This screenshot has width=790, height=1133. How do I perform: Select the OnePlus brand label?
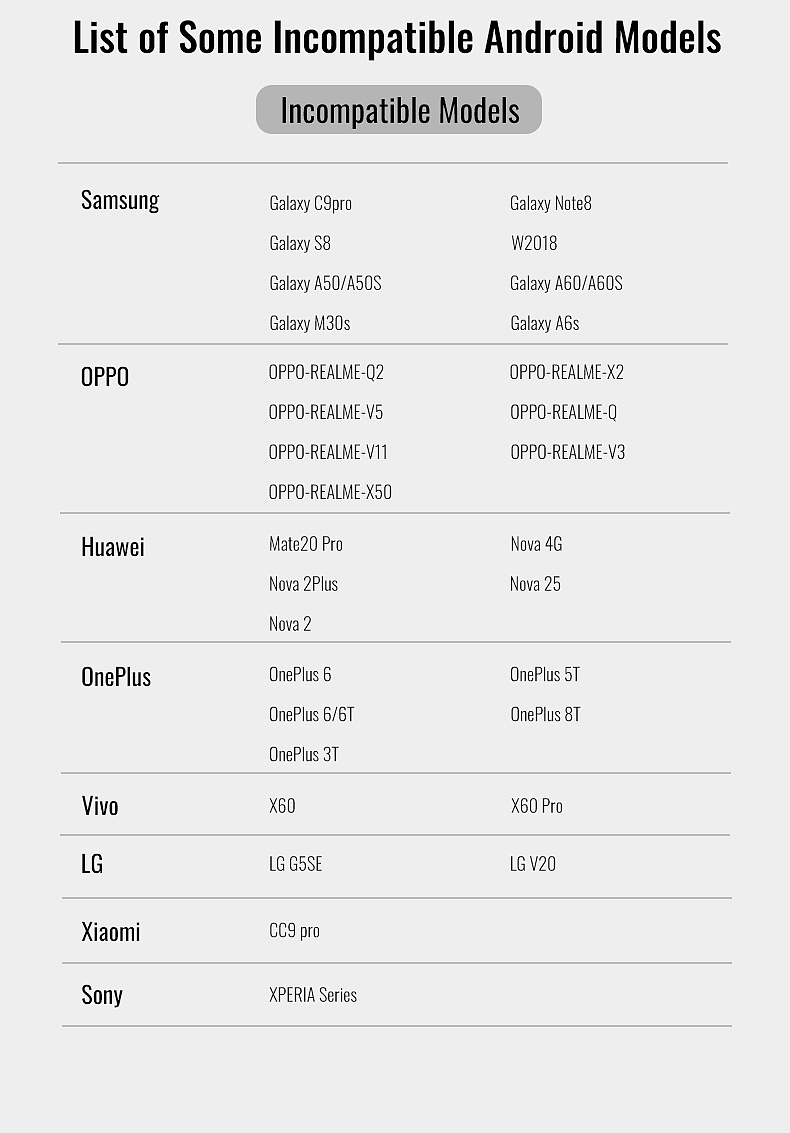[116, 677]
